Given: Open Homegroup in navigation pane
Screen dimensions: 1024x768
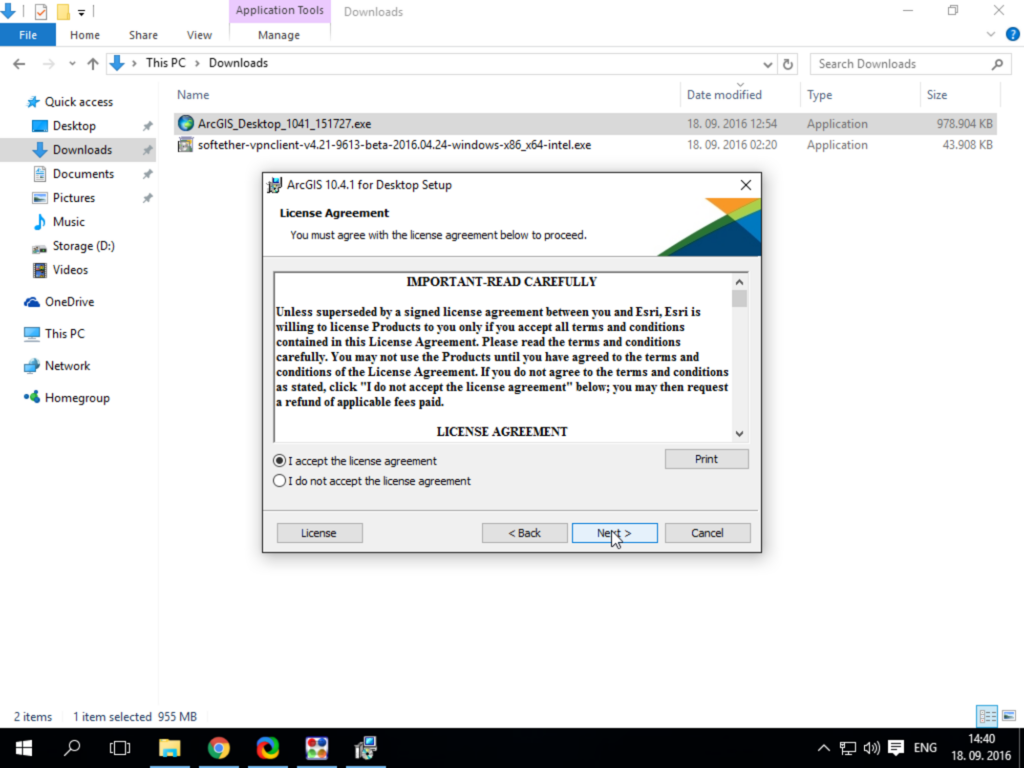Looking at the screenshot, I should pyautogui.click(x=77, y=398).
